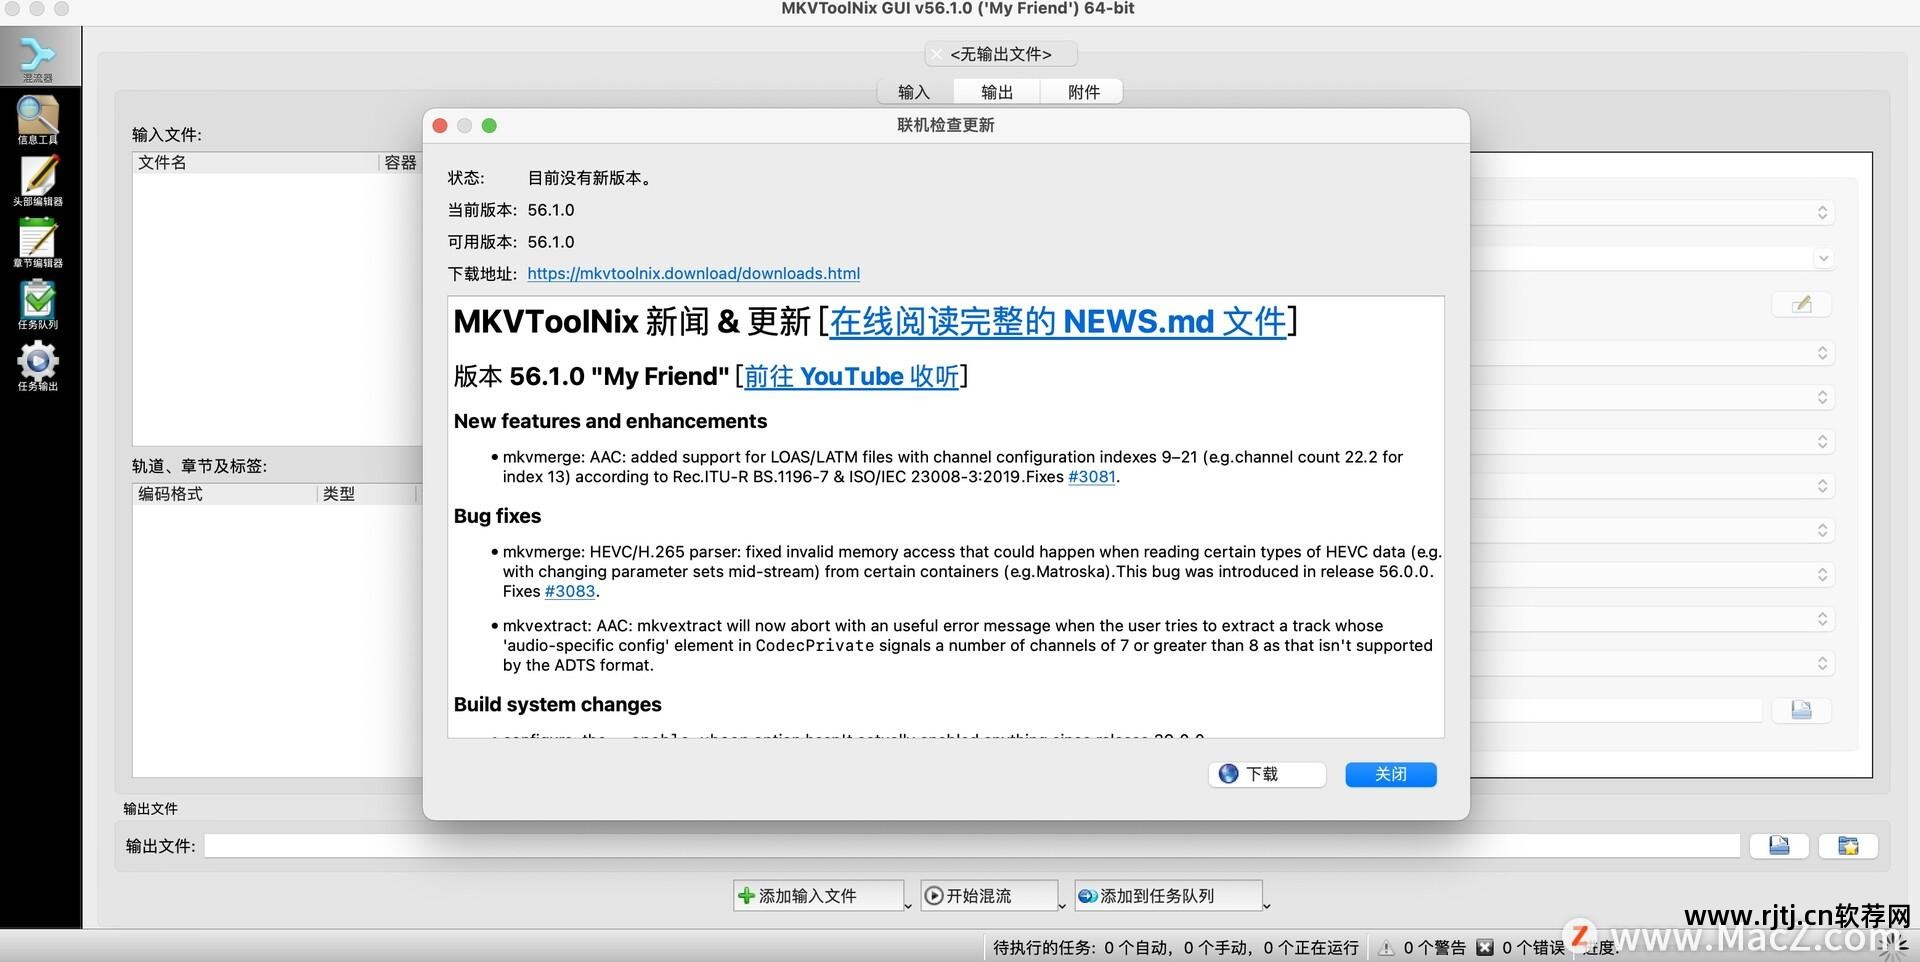The image size is (1920, 962).
Task: Click the 'Build system changes' heading
Action: pos(557,704)
